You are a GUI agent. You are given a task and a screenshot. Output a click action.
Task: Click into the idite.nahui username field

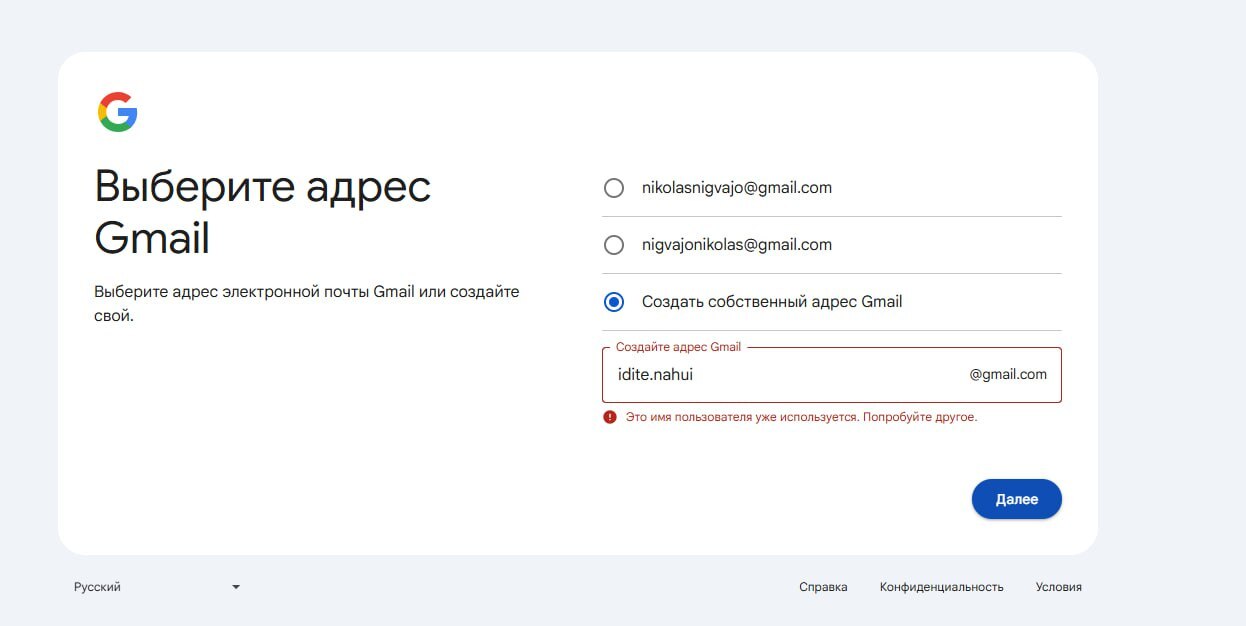pyautogui.click(x=780, y=375)
